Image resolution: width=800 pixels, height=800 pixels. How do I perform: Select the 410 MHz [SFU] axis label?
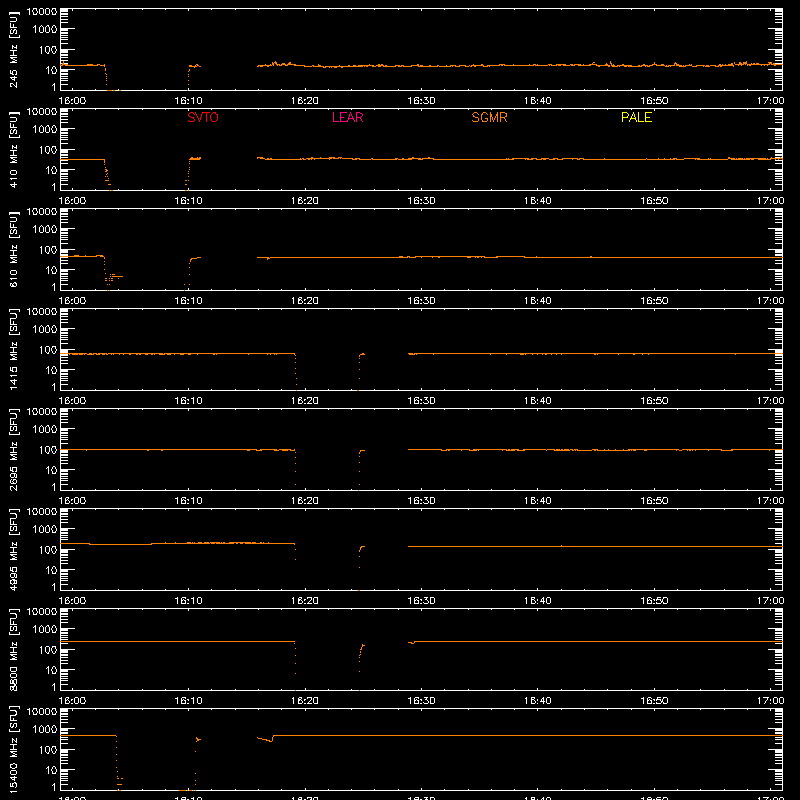14,149
